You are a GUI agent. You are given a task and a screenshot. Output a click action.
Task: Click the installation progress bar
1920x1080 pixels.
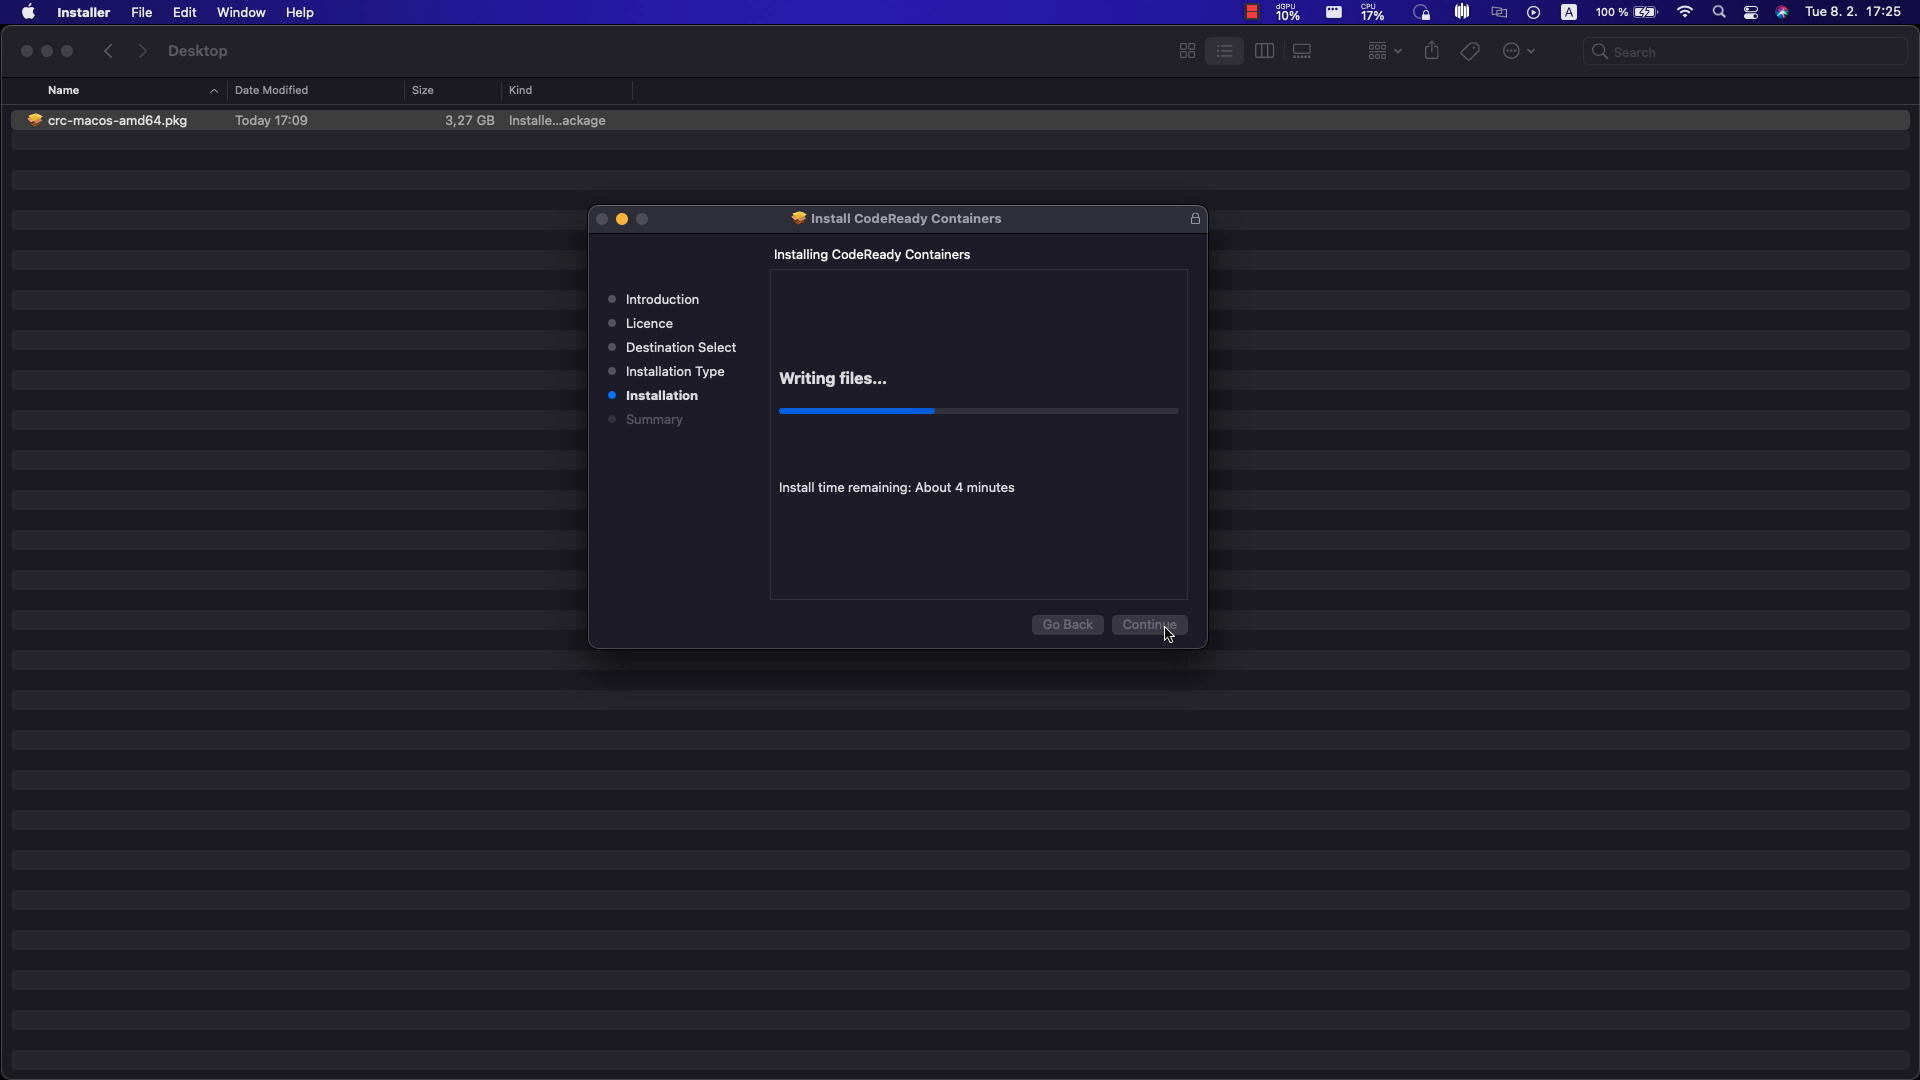tap(978, 410)
